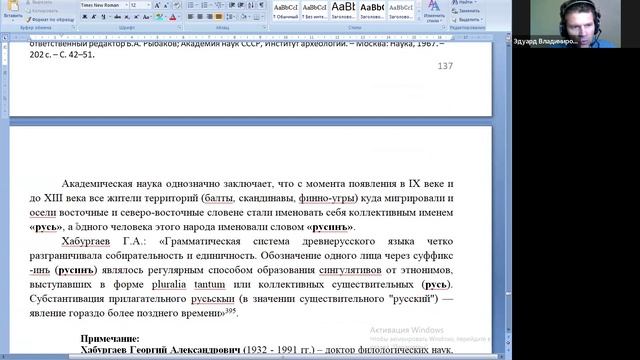Align text left
This screenshot has width=640, height=360.
191,17
